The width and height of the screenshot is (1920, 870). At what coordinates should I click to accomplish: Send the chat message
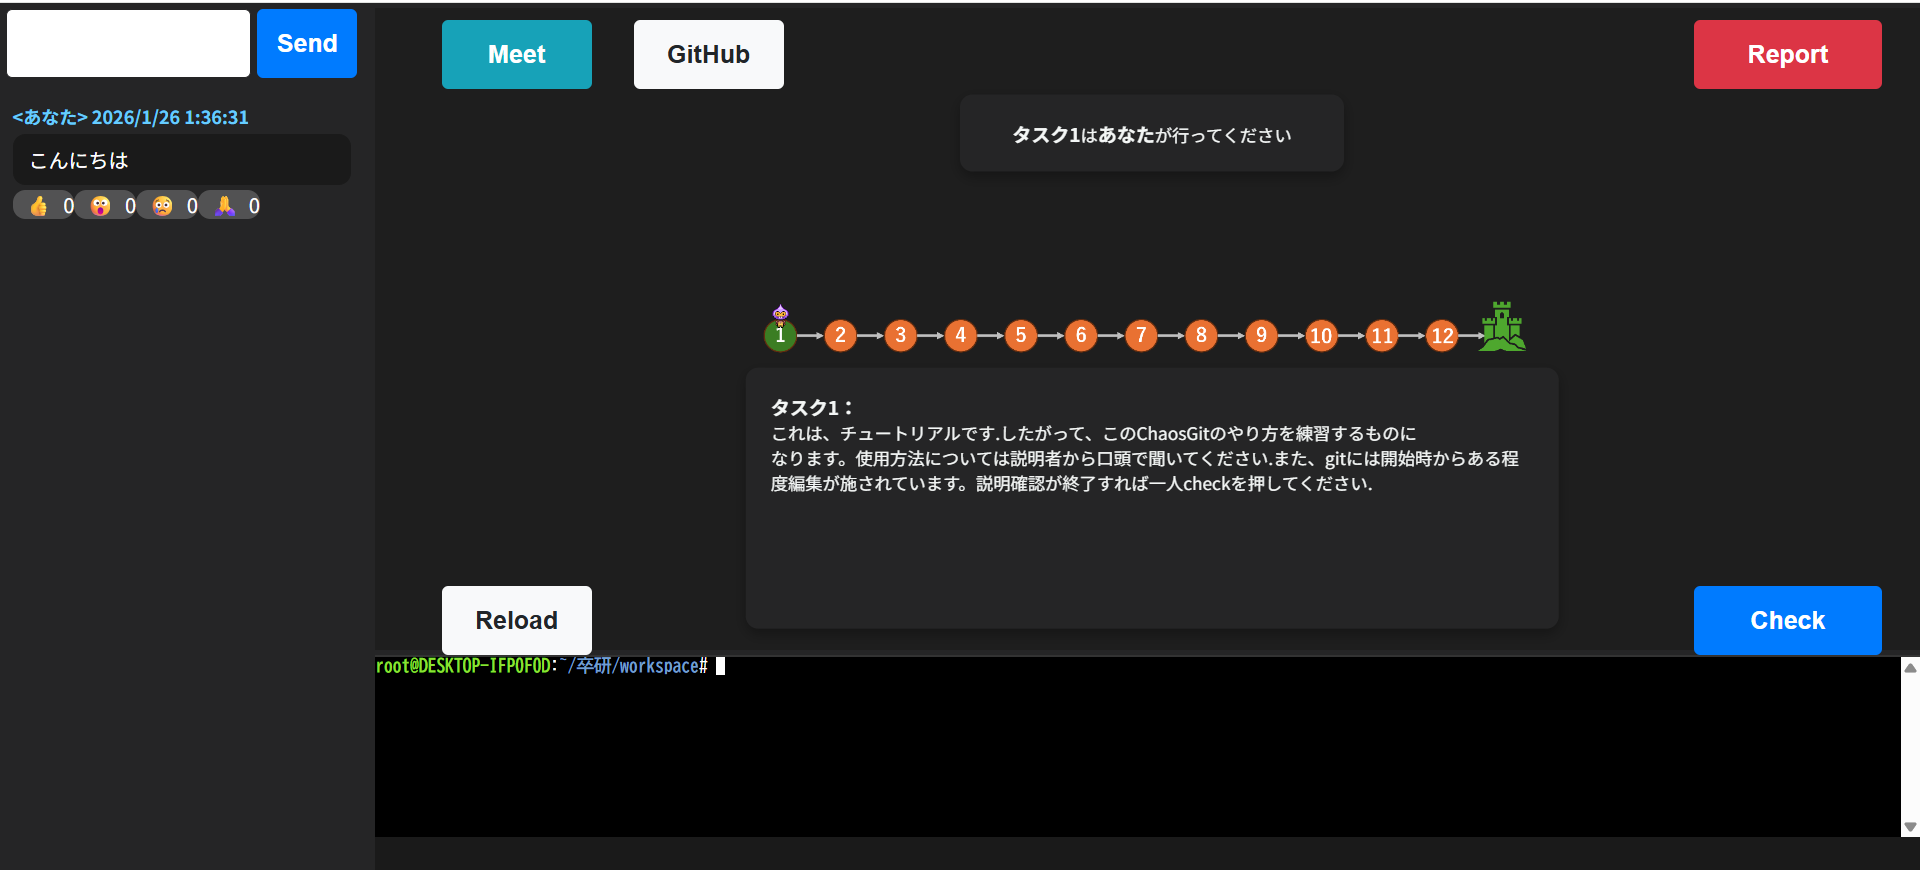pyautogui.click(x=306, y=43)
